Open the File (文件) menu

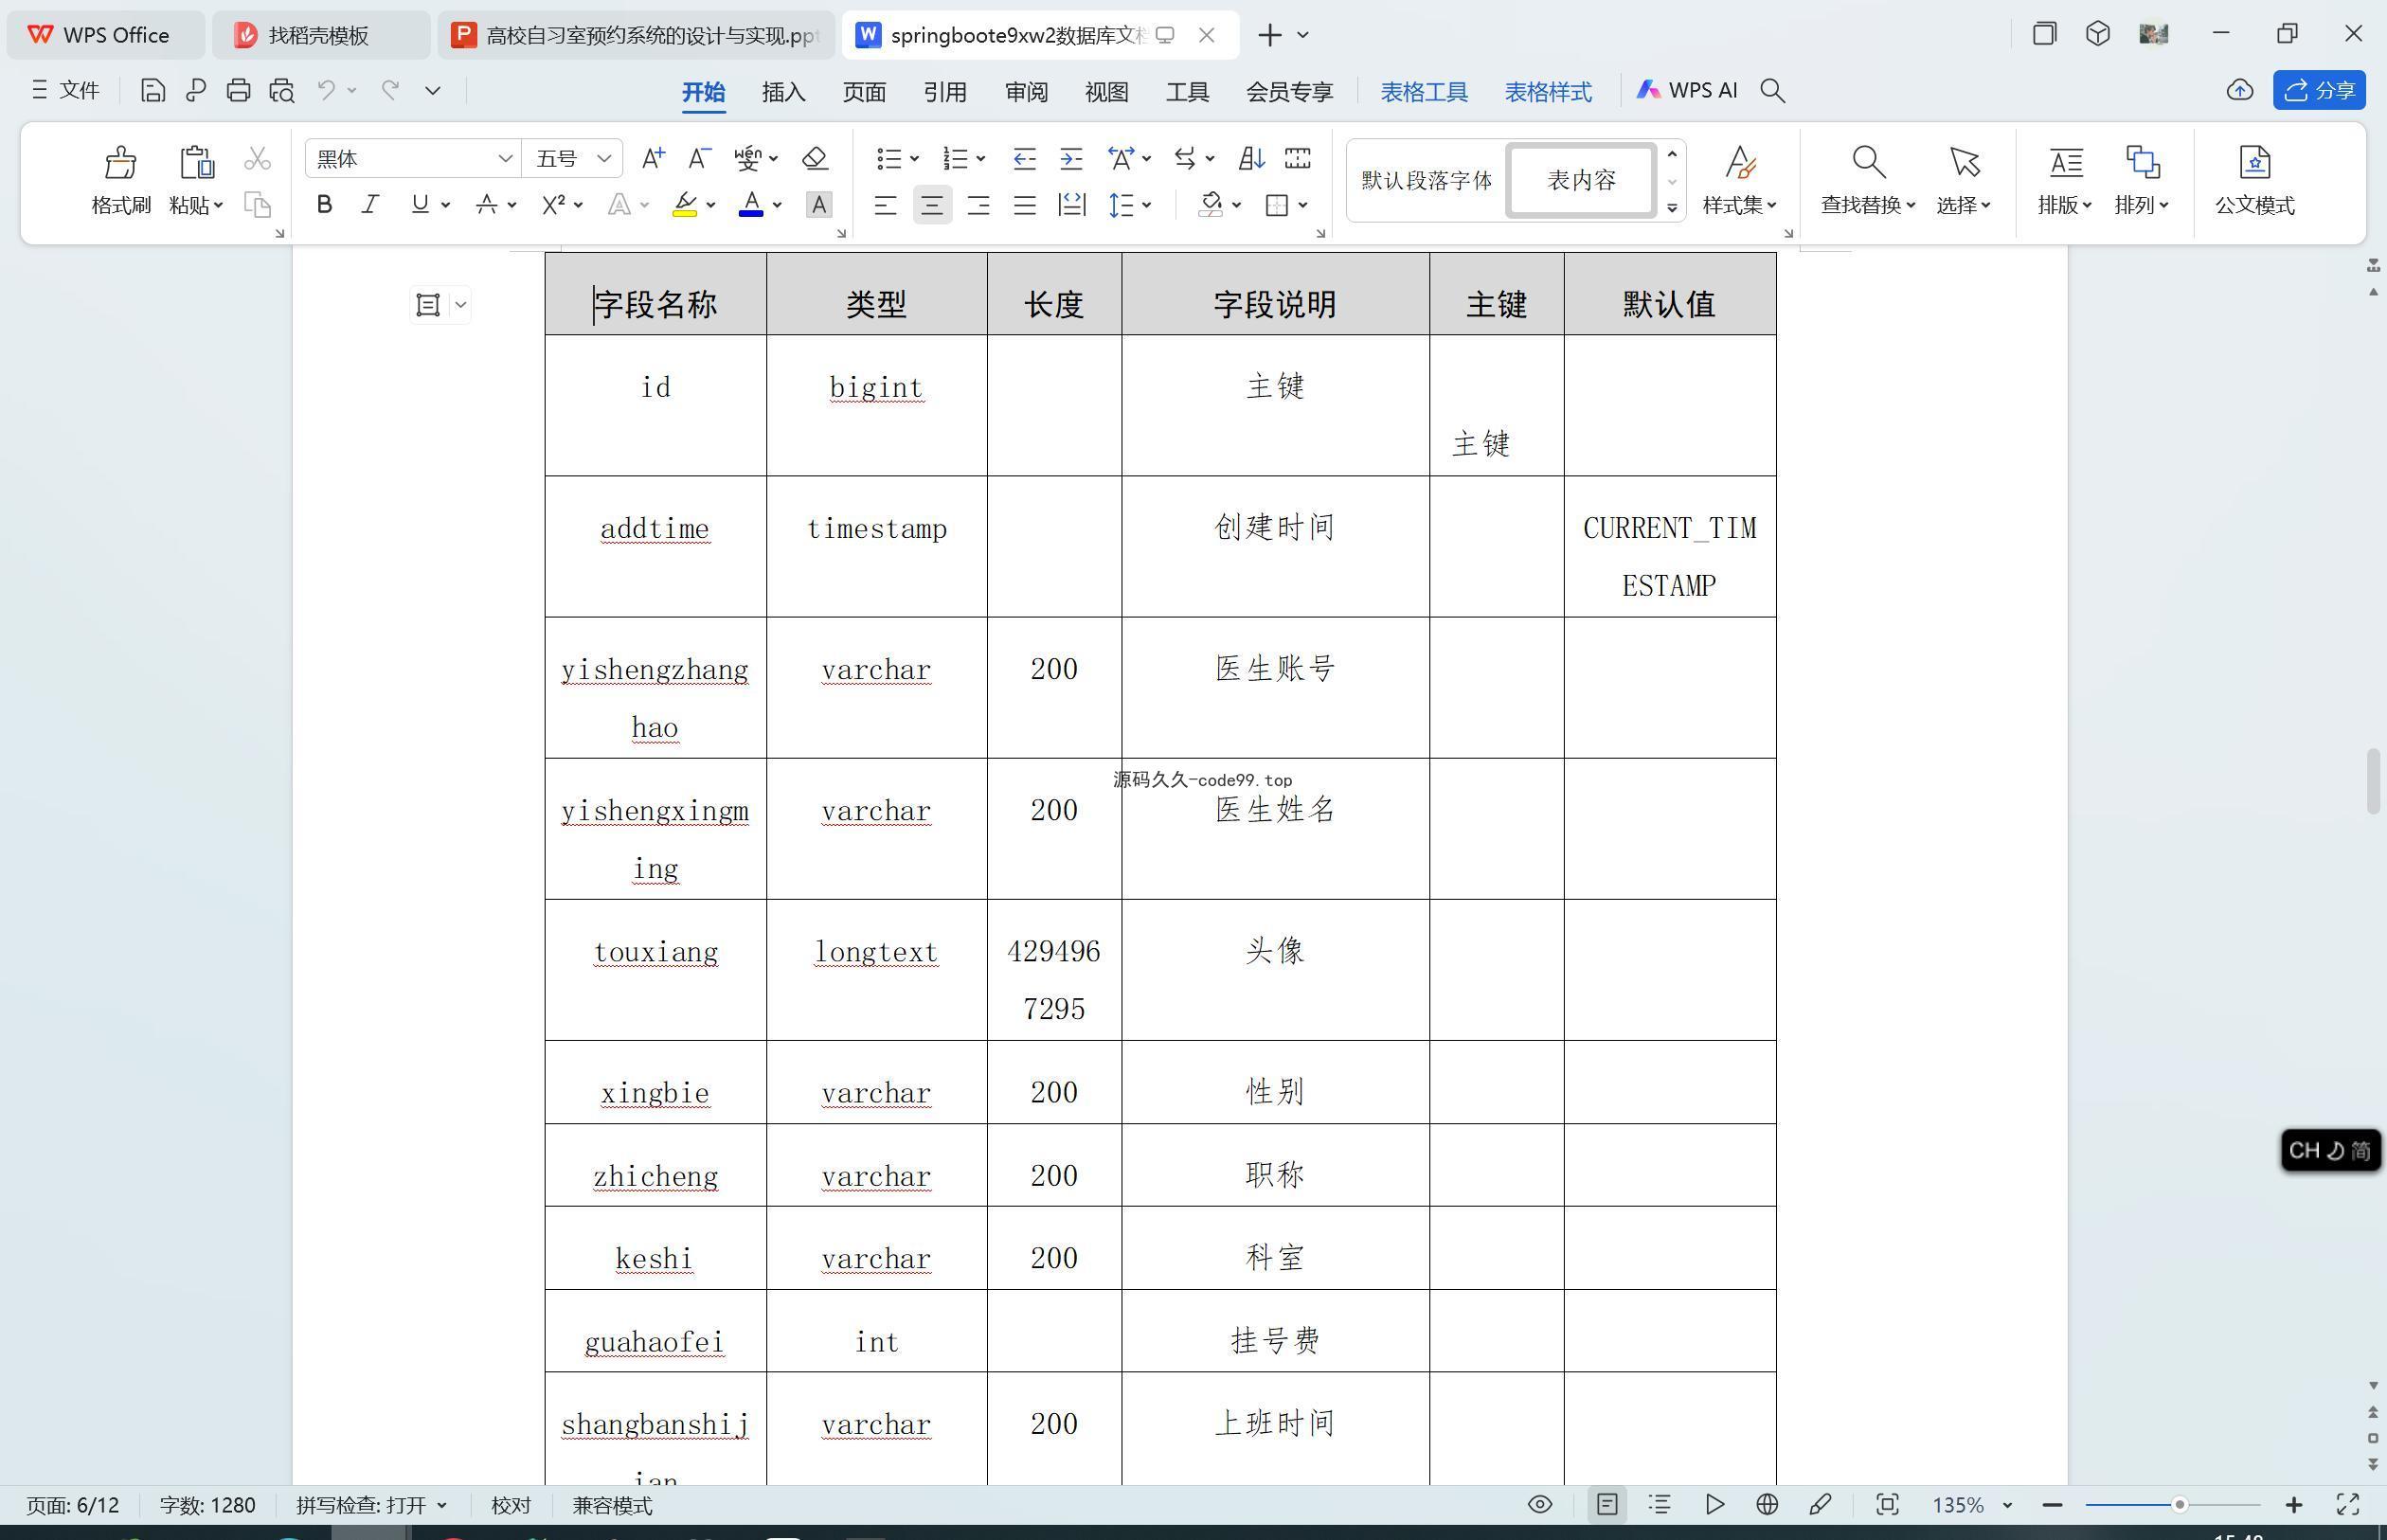point(66,91)
